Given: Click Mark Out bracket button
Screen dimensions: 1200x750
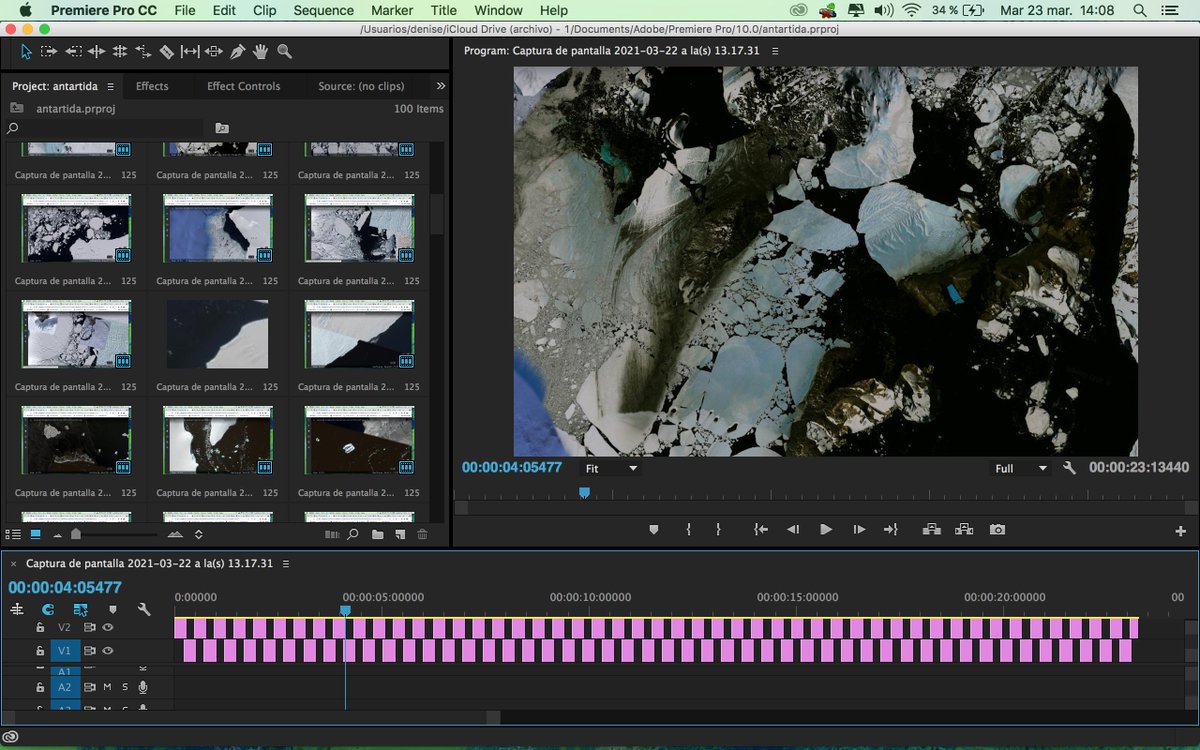Looking at the screenshot, I should click(718, 530).
